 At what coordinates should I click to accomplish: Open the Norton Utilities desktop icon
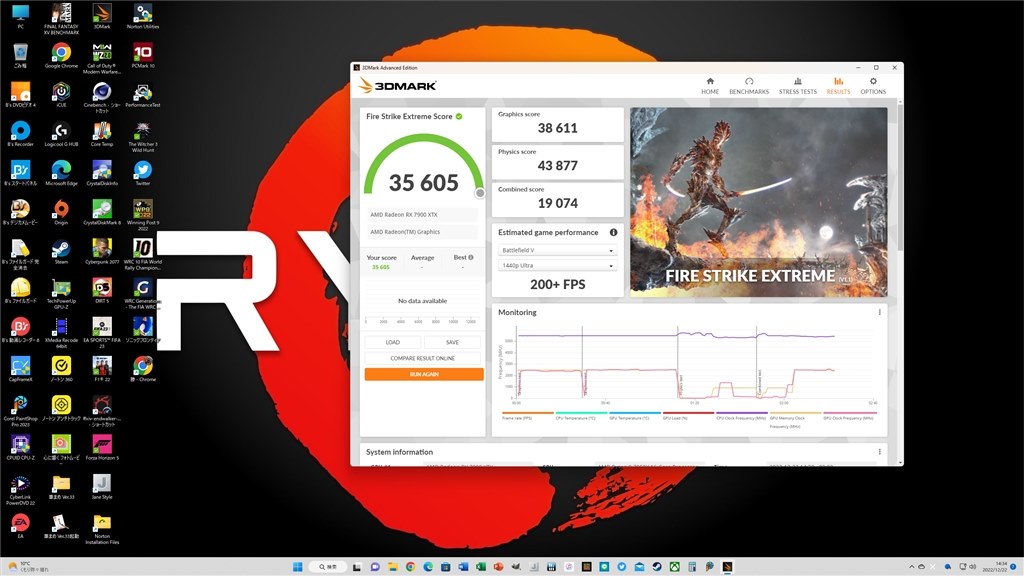click(x=143, y=17)
